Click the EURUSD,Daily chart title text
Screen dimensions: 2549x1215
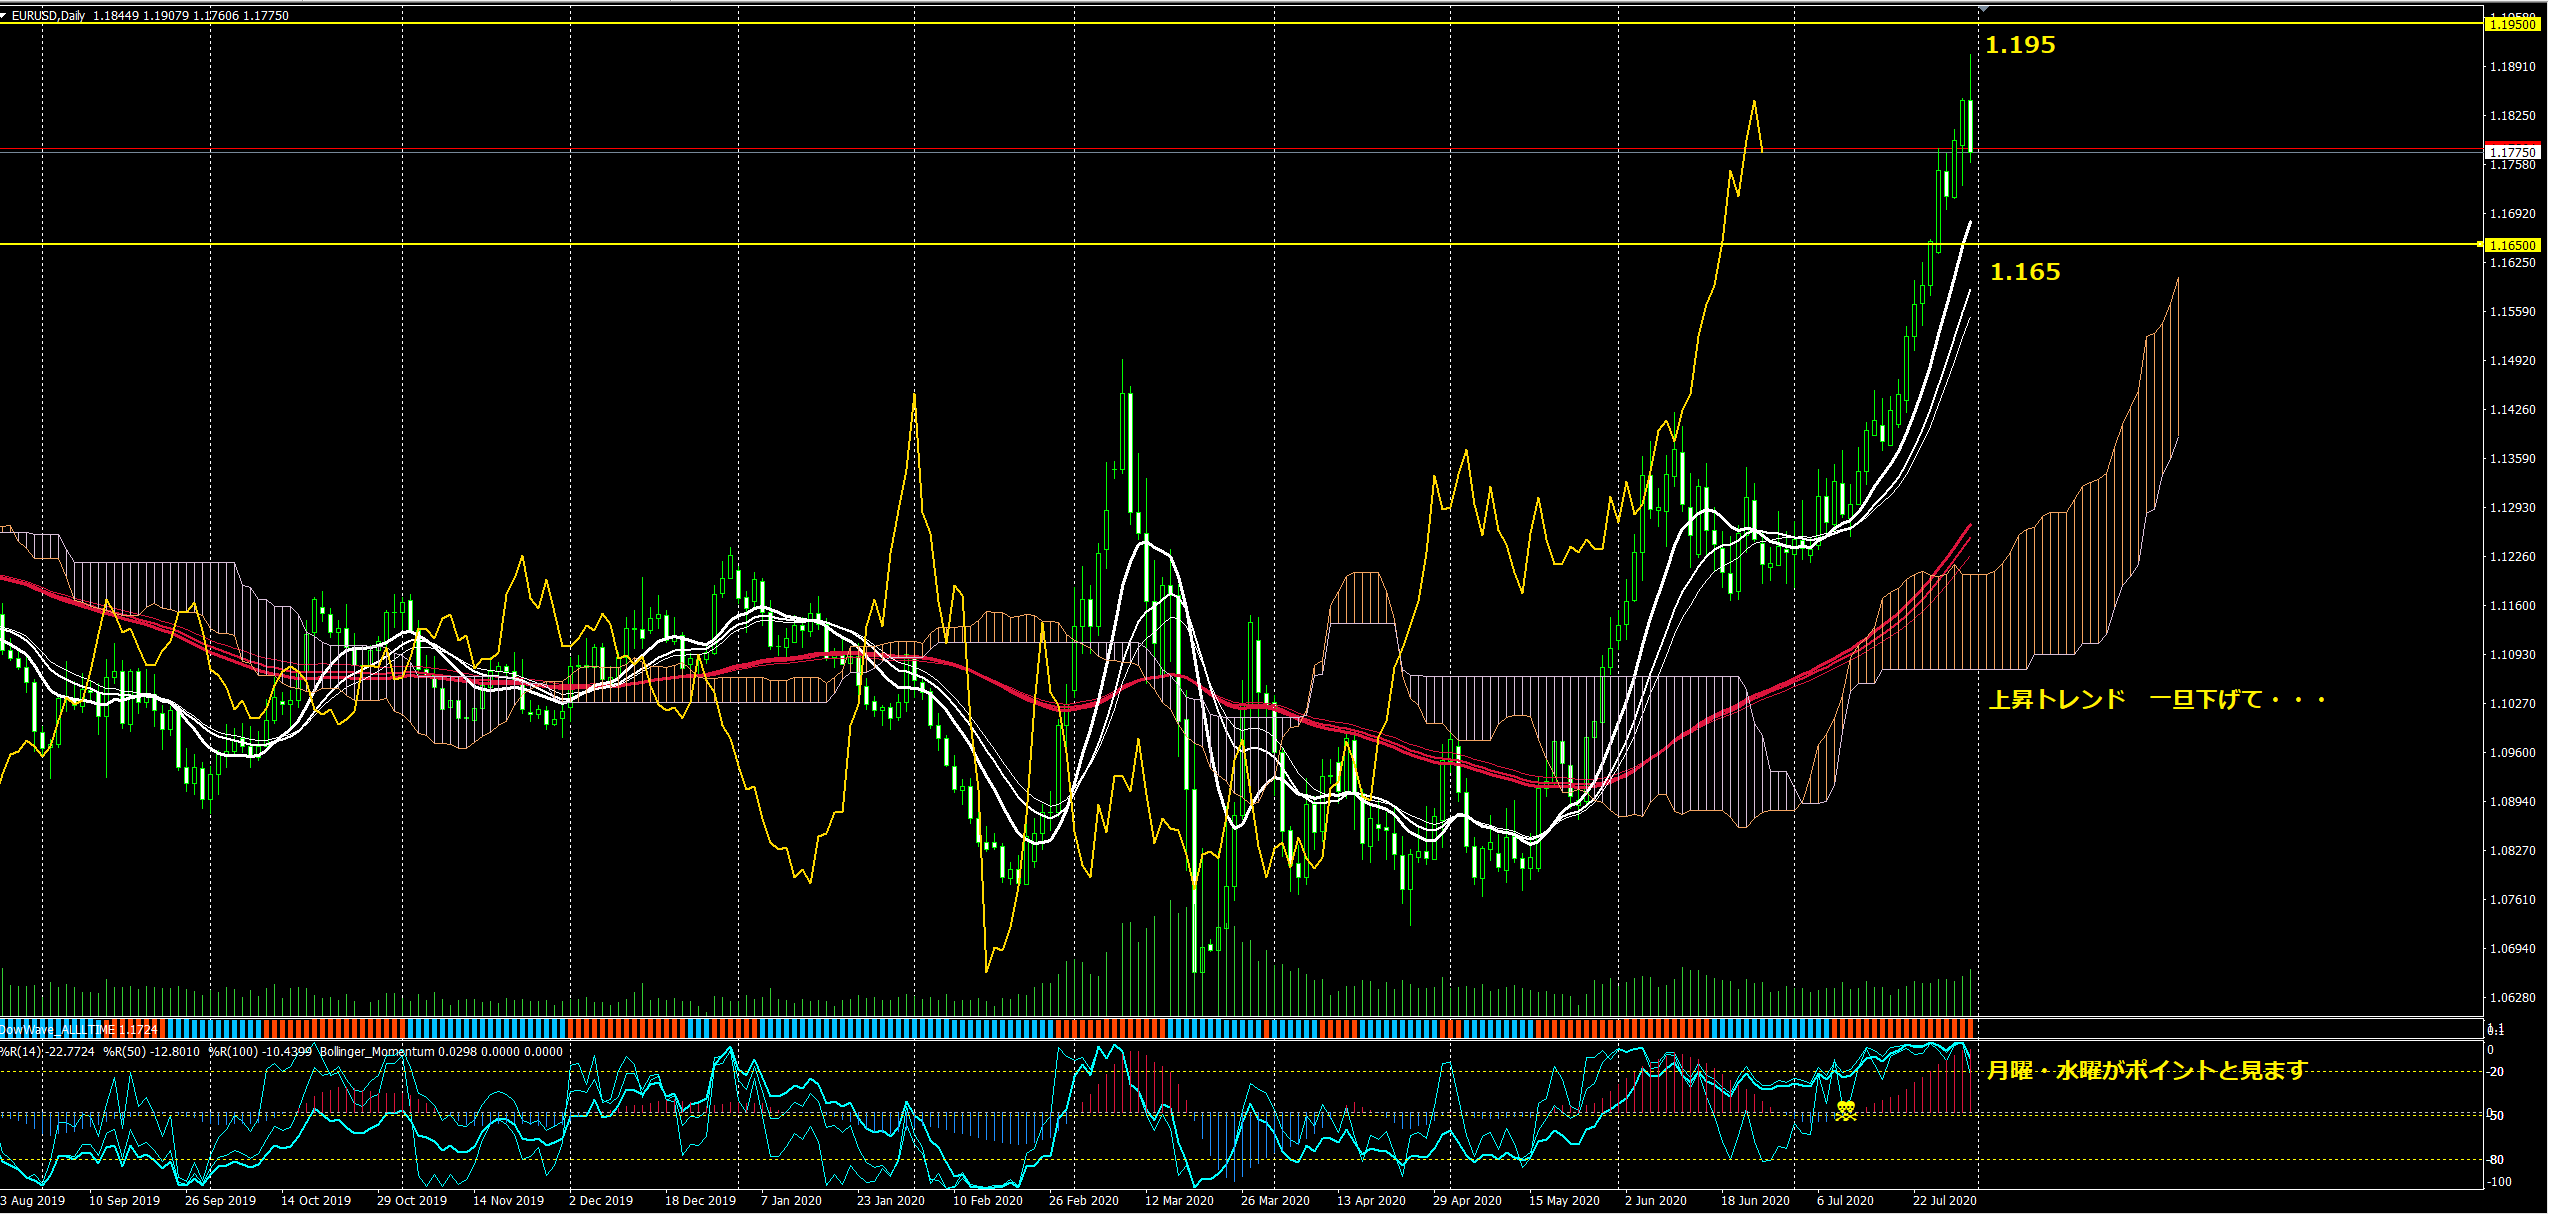pyautogui.click(x=48, y=15)
